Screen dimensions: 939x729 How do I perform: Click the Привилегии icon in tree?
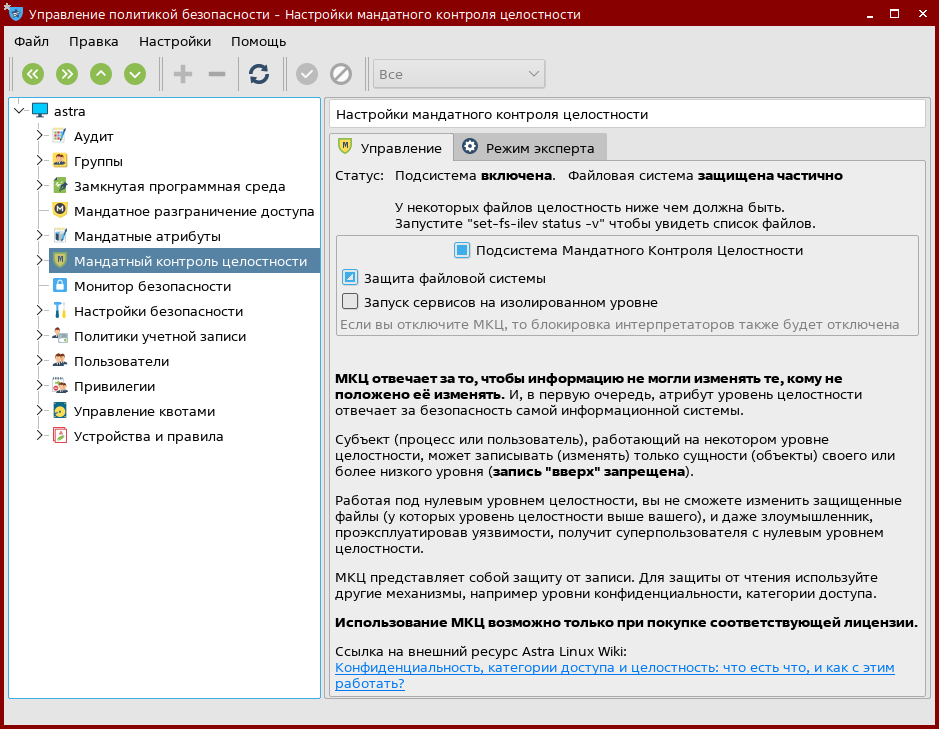(x=60, y=386)
